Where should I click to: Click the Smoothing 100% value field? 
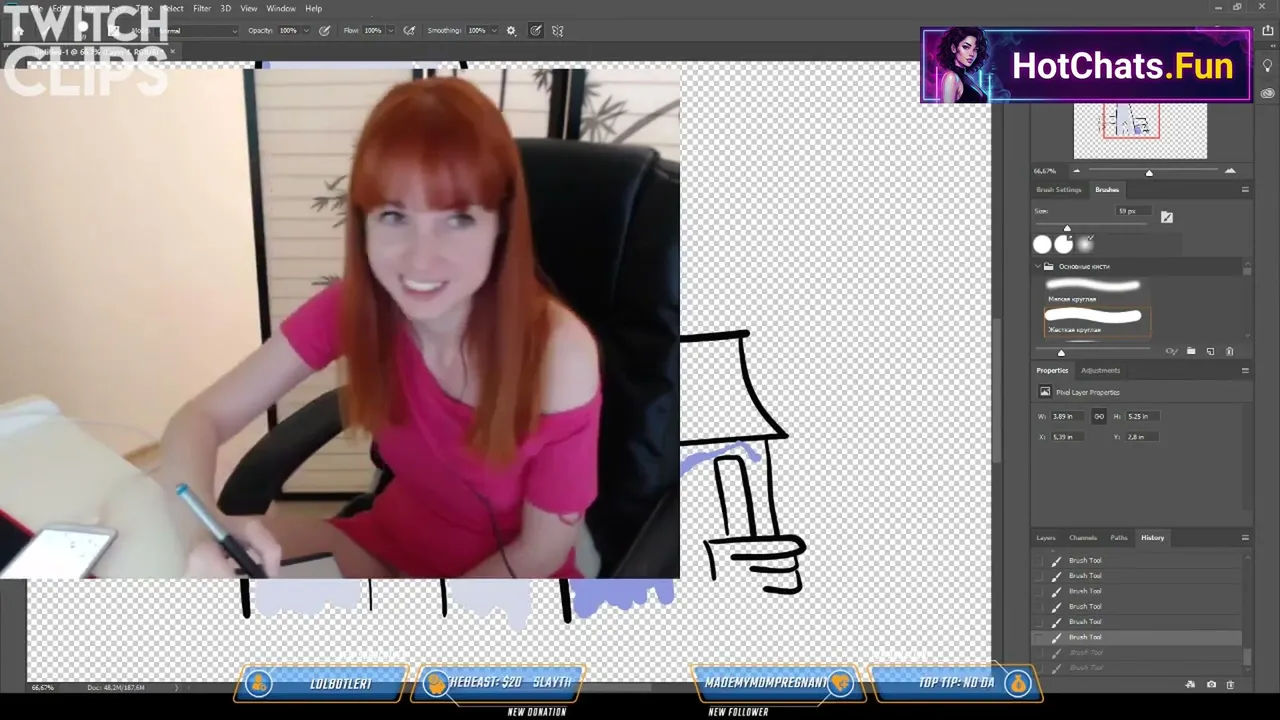pos(479,31)
